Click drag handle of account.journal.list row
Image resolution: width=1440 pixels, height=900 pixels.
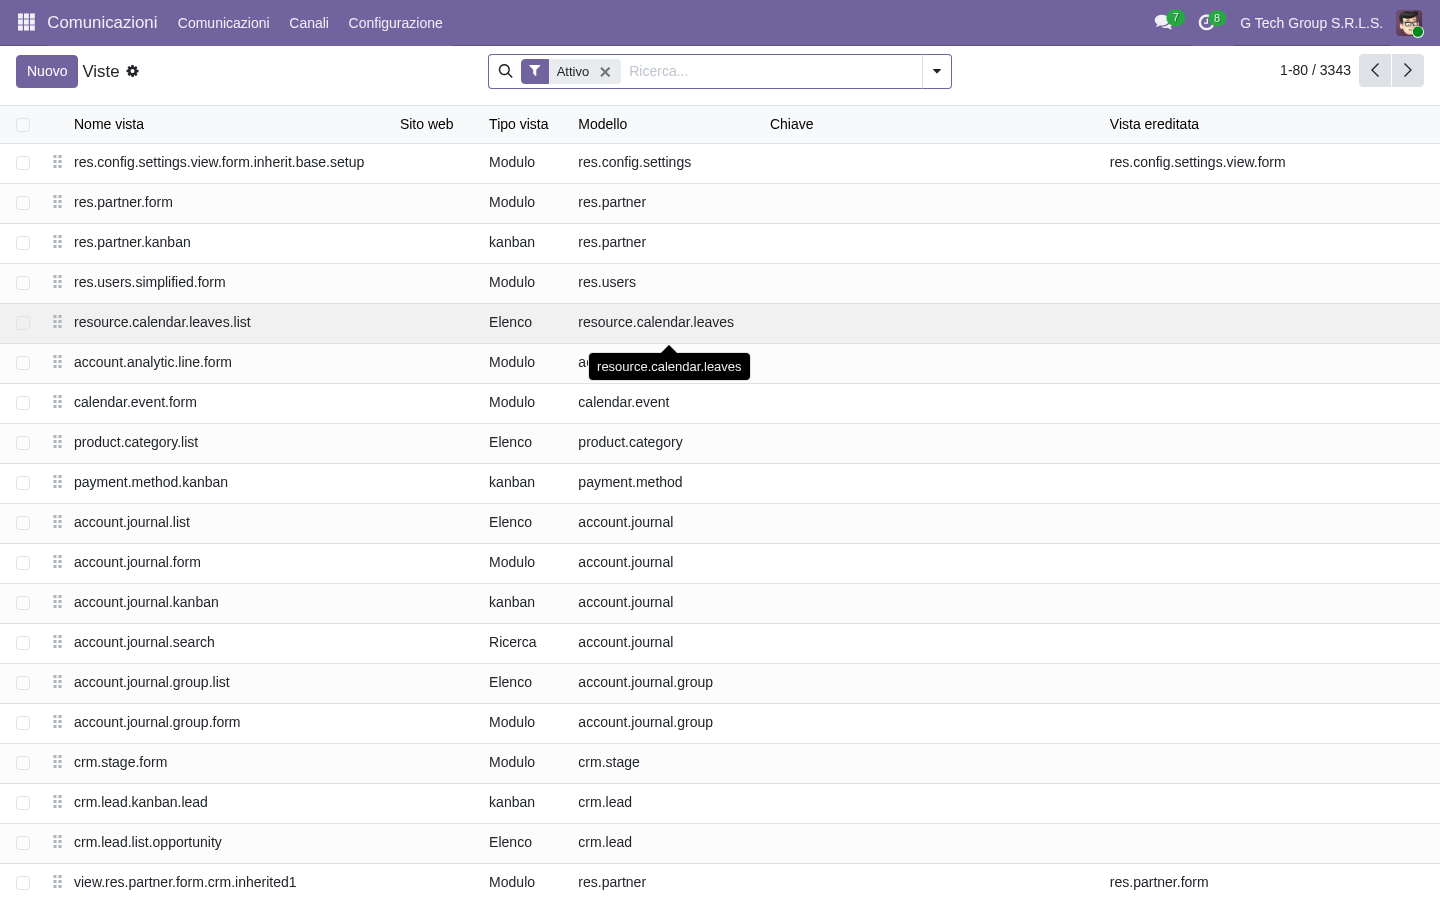pyautogui.click(x=57, y=522)
